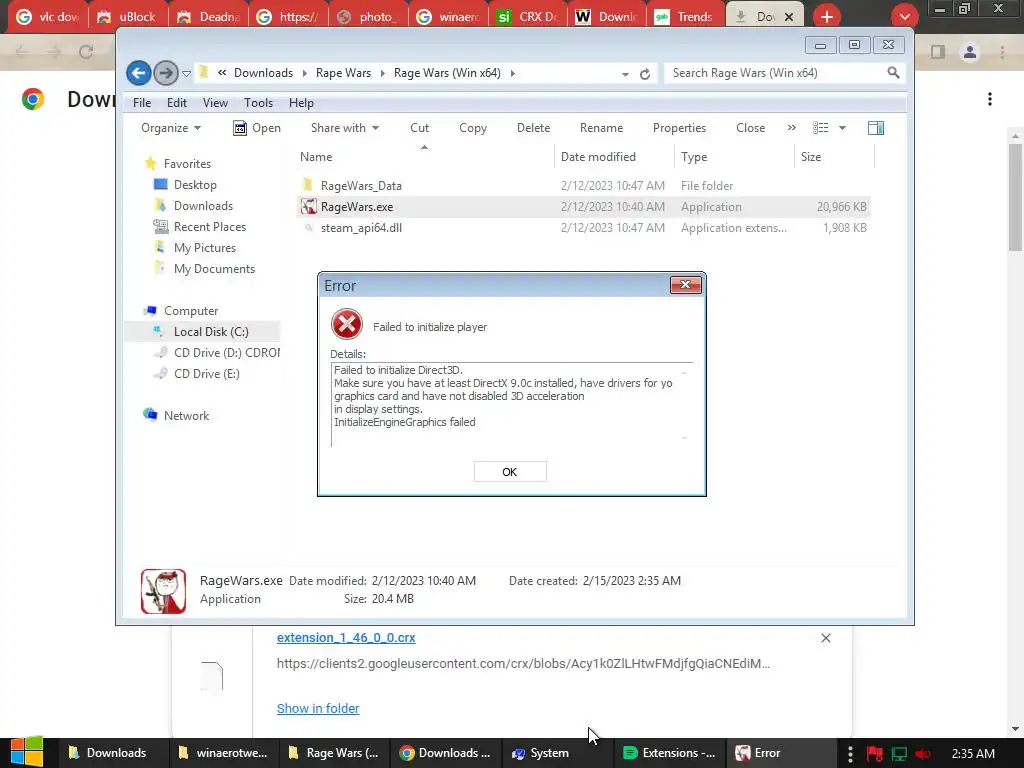
Task: Click OK in the Error dialog
Action: tap(510, 472)
